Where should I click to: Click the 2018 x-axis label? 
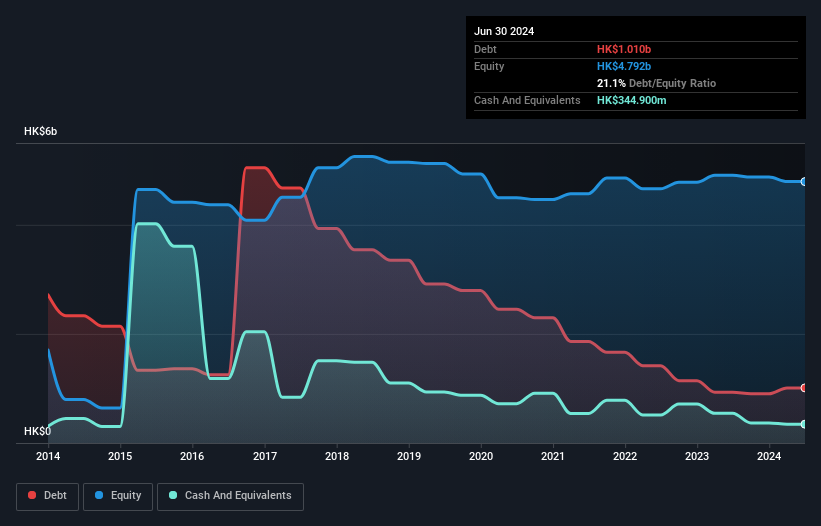point(337,456)
